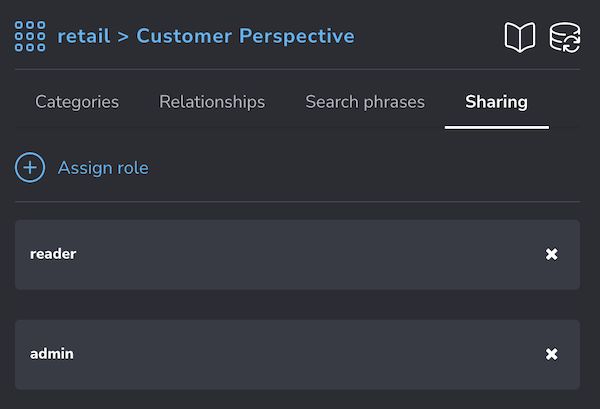The width and height of the screenshot is (600, 409).
Task: Select the reader role row
Action: 297,254
